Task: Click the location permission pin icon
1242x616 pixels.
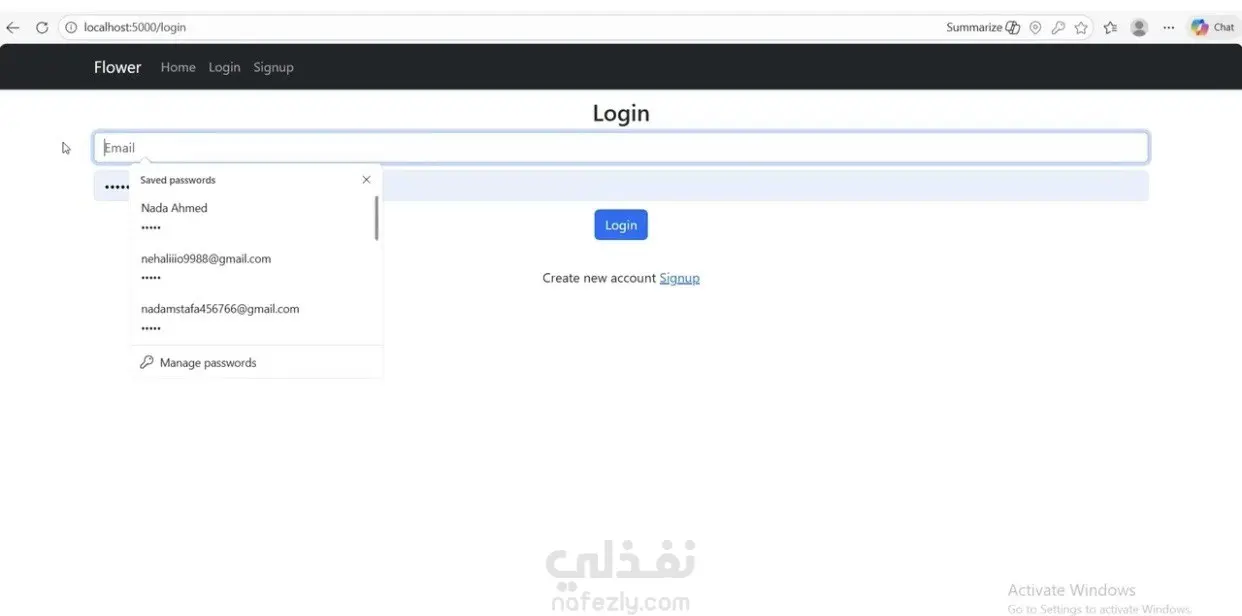Action: click(x=1035, y=28)
